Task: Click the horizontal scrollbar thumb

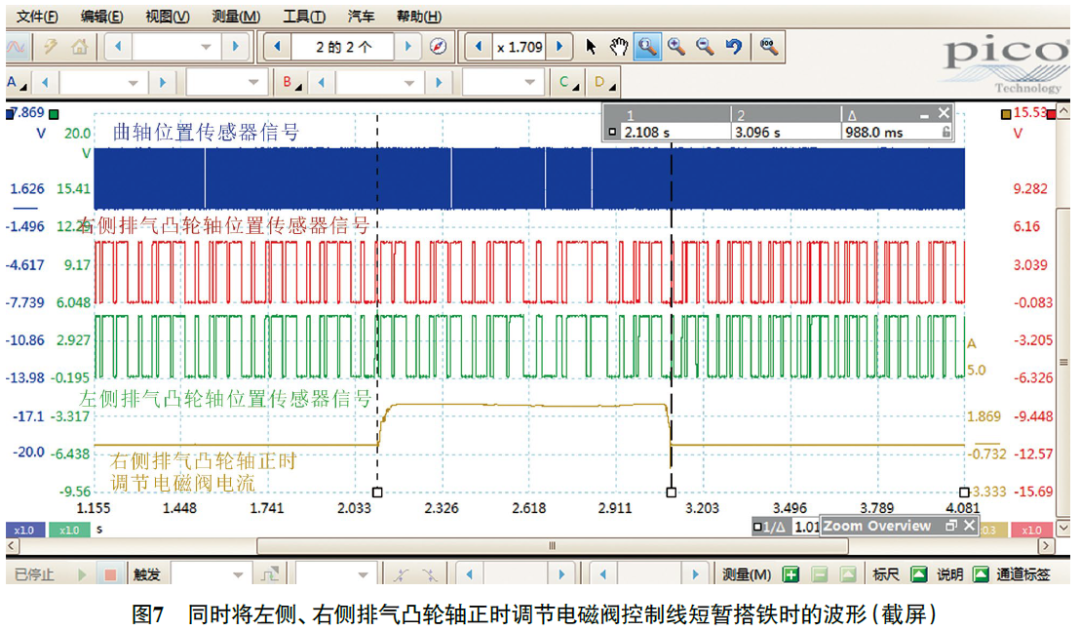Action: click(x=552, y=546)
